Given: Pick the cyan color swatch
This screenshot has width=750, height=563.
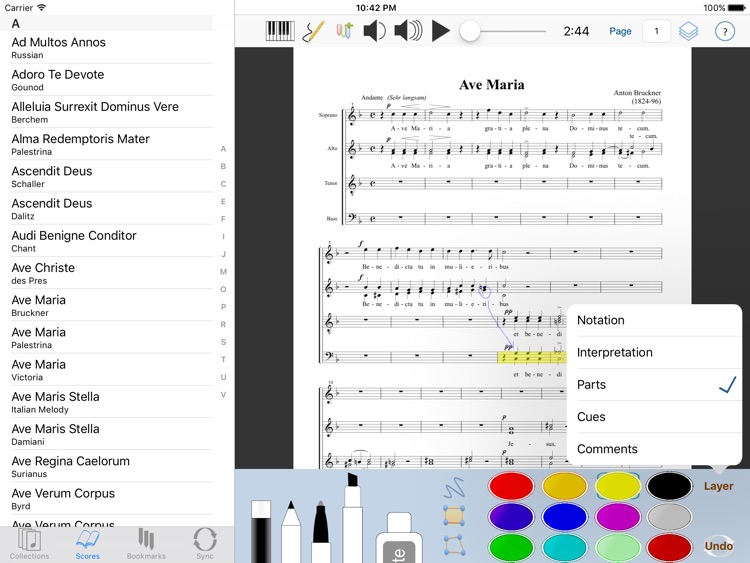Looking at the screenshot, I should click(x=564, y=548).
